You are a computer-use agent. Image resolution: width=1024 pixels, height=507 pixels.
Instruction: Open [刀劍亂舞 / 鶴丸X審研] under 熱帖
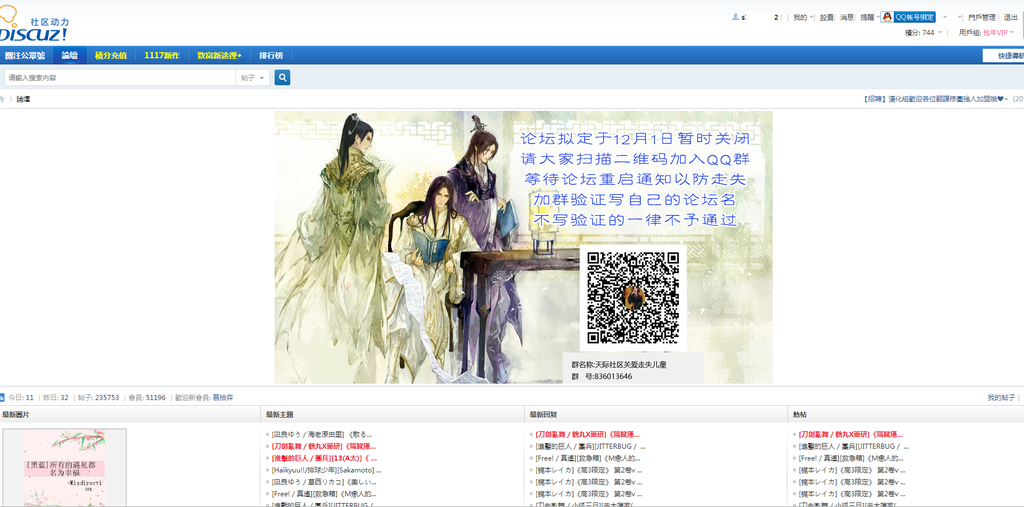851,434
